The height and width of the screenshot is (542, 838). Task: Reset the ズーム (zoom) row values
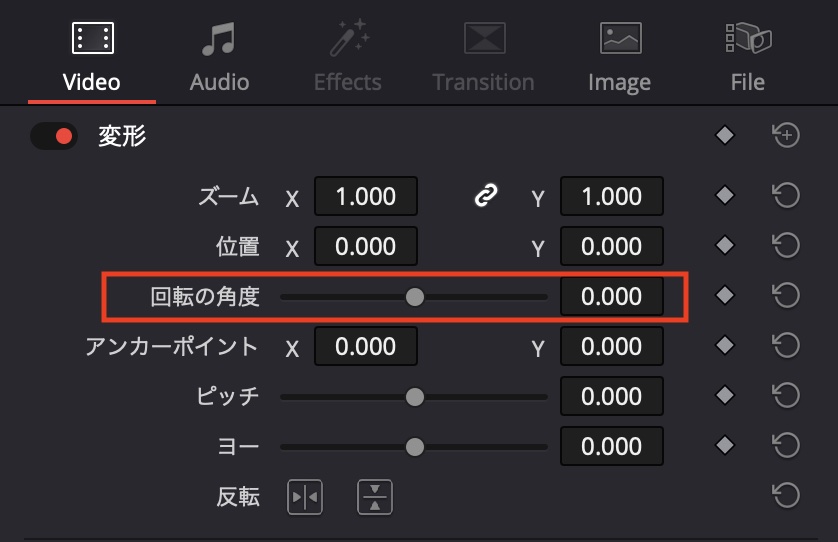tap(787, 196)
